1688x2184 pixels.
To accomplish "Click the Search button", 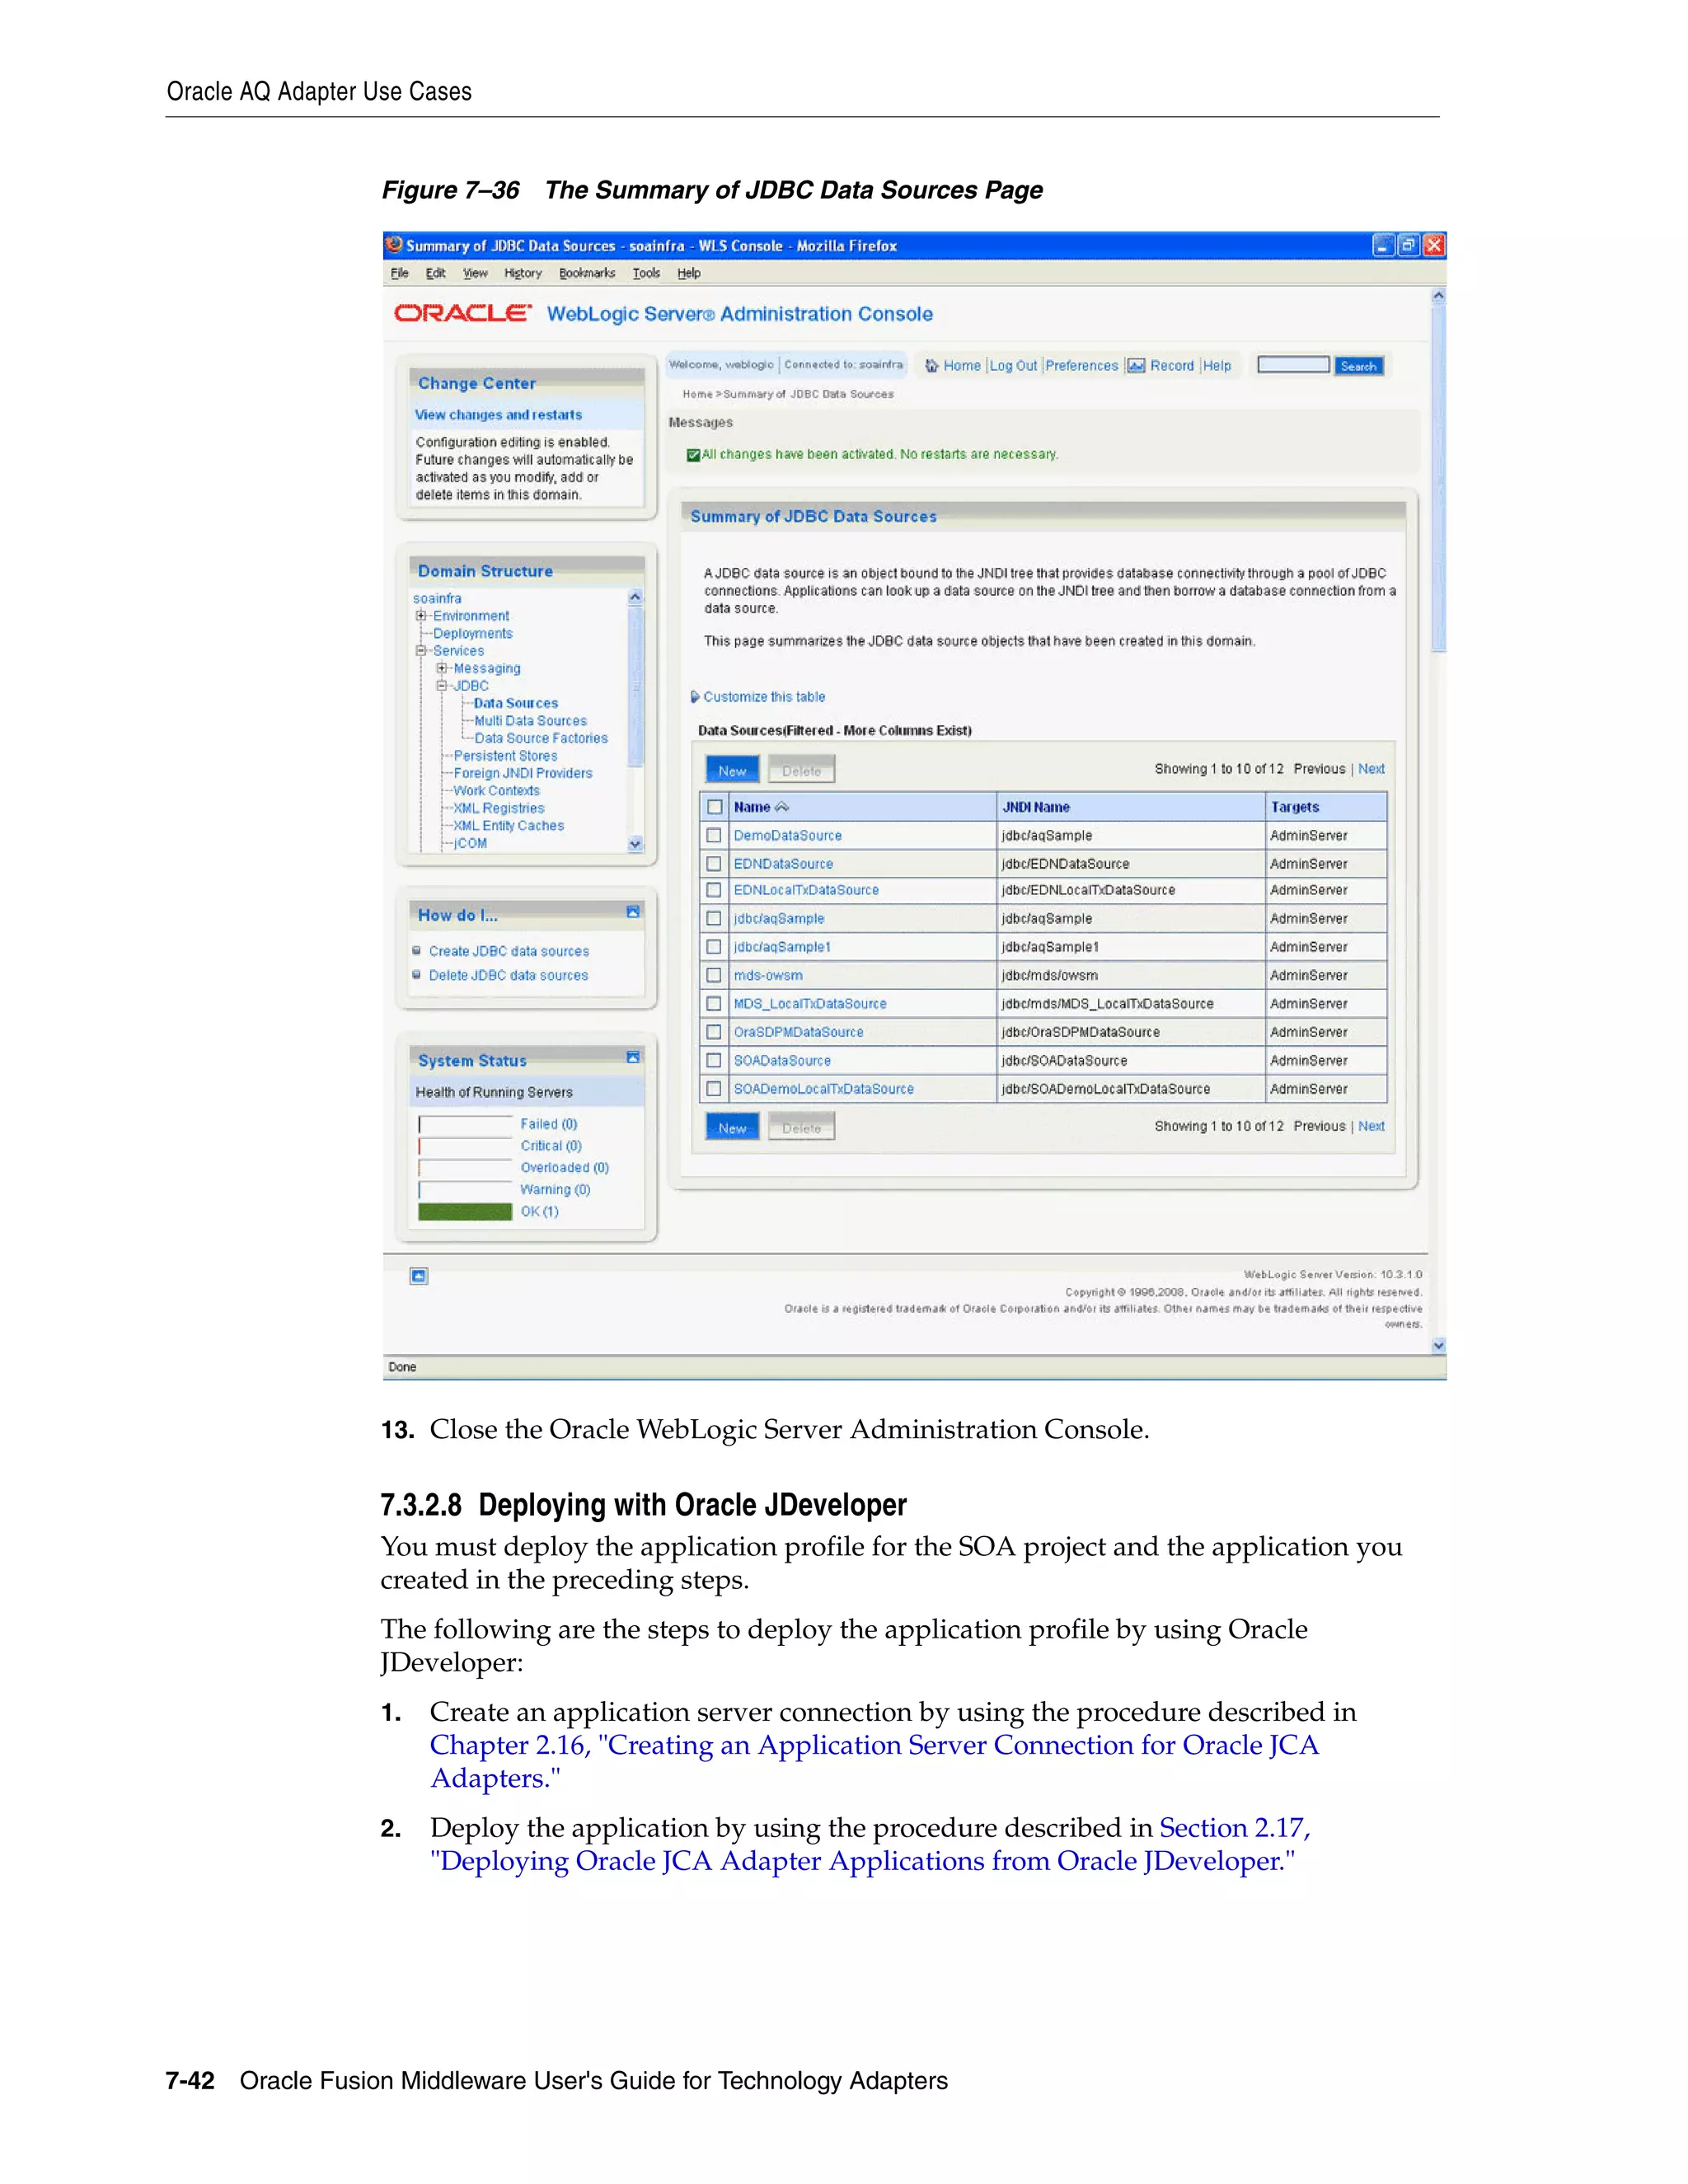I will point(1358,366).
